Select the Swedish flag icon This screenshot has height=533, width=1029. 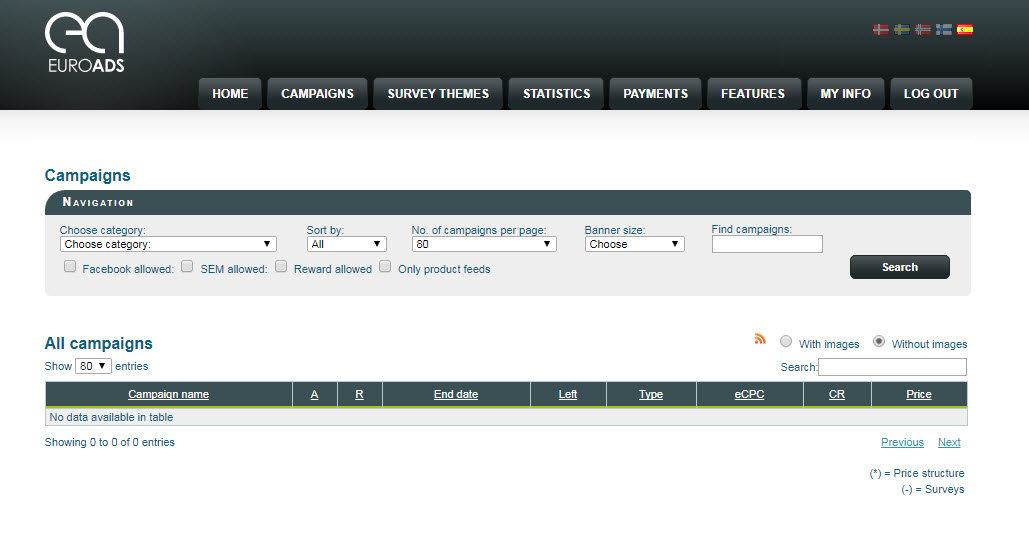(x=902, y=30)
